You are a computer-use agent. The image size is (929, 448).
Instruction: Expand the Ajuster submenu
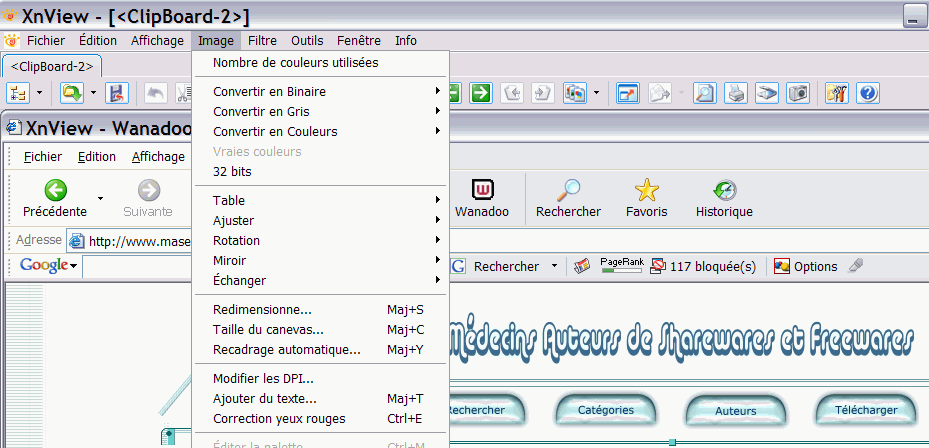[x=321, y=220]
